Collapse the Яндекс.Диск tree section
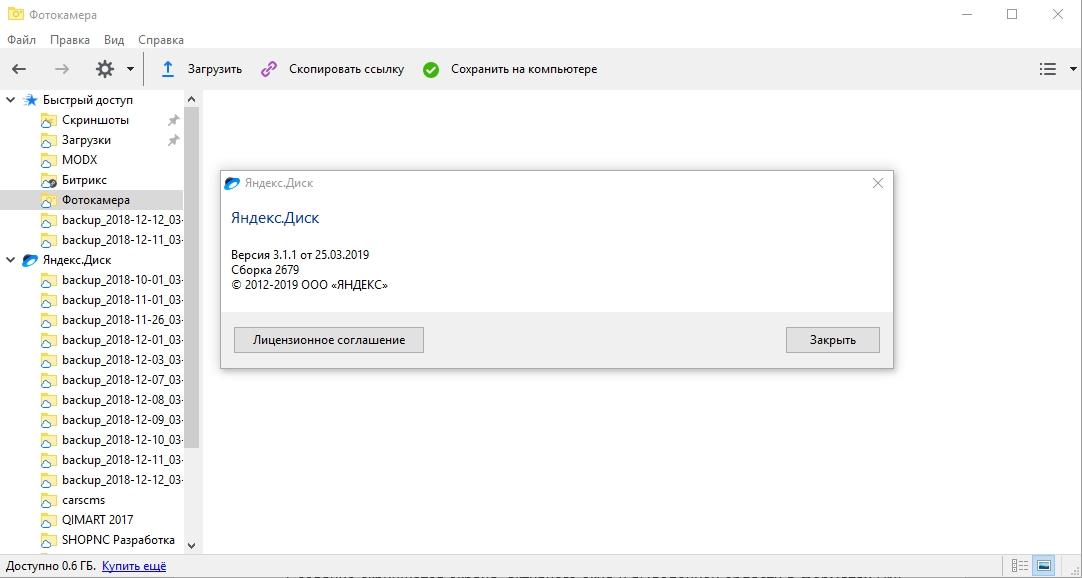1082x578 pixels. click(10, 260)
